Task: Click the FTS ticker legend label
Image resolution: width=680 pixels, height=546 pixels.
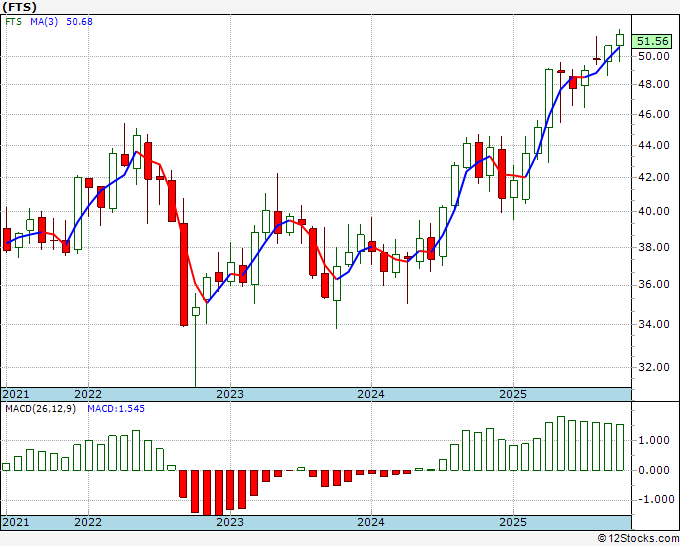Action: [13, 22]
